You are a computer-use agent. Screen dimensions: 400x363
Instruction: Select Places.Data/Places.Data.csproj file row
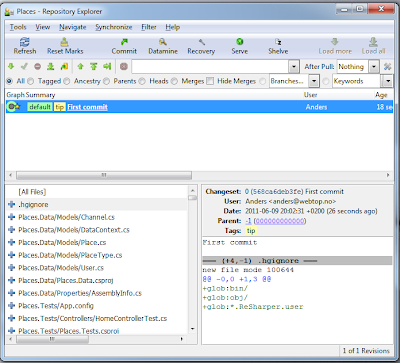tap(97, 280)
